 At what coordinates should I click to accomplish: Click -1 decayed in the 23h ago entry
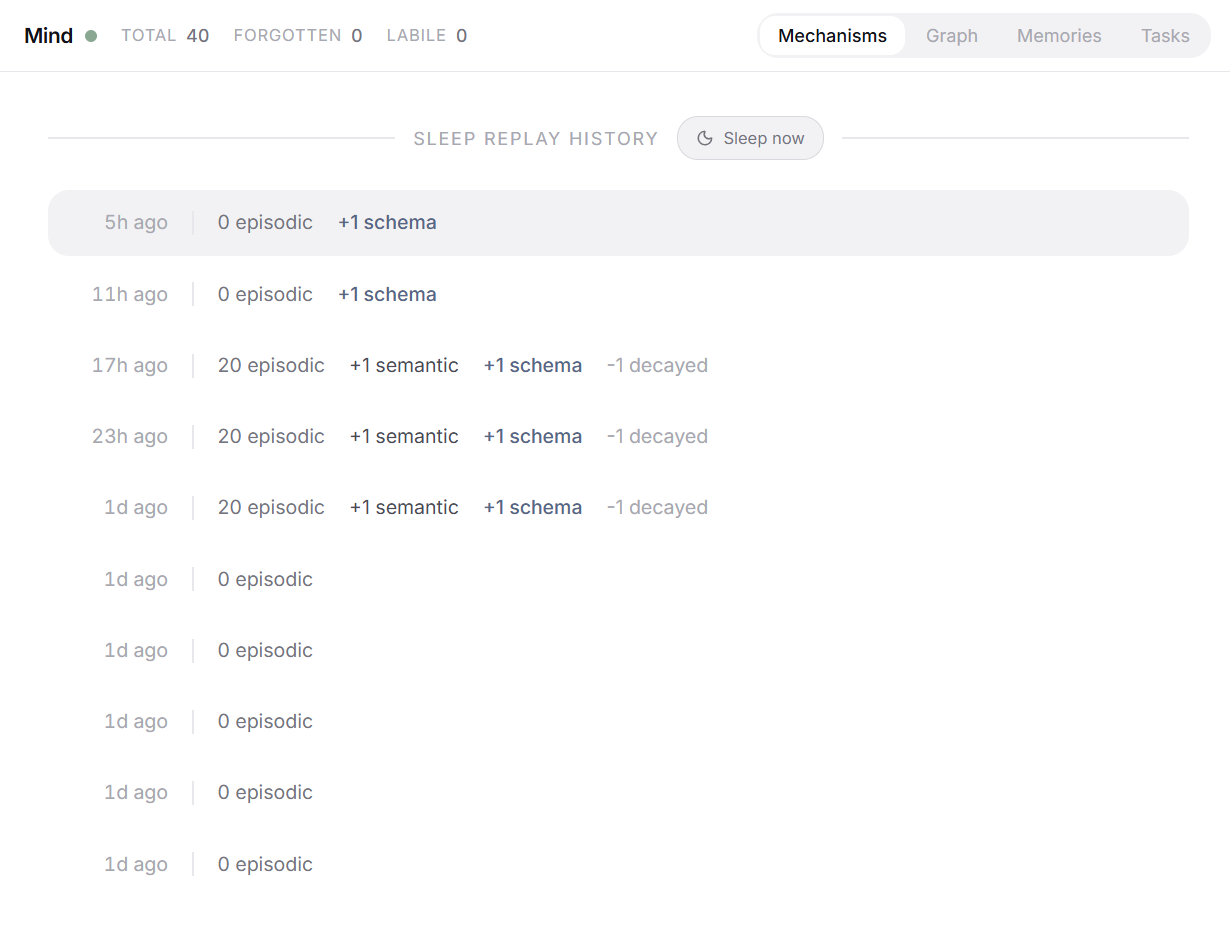click(657, 436)
